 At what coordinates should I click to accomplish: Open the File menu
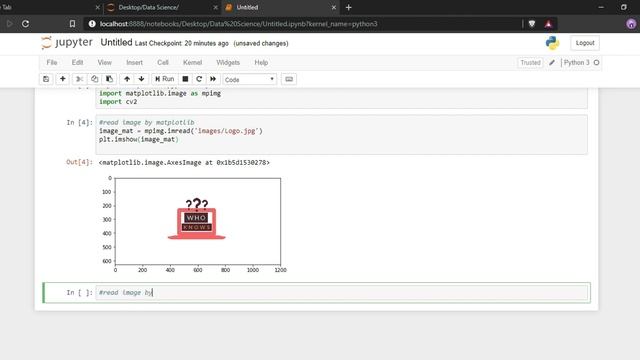point(52,62)
